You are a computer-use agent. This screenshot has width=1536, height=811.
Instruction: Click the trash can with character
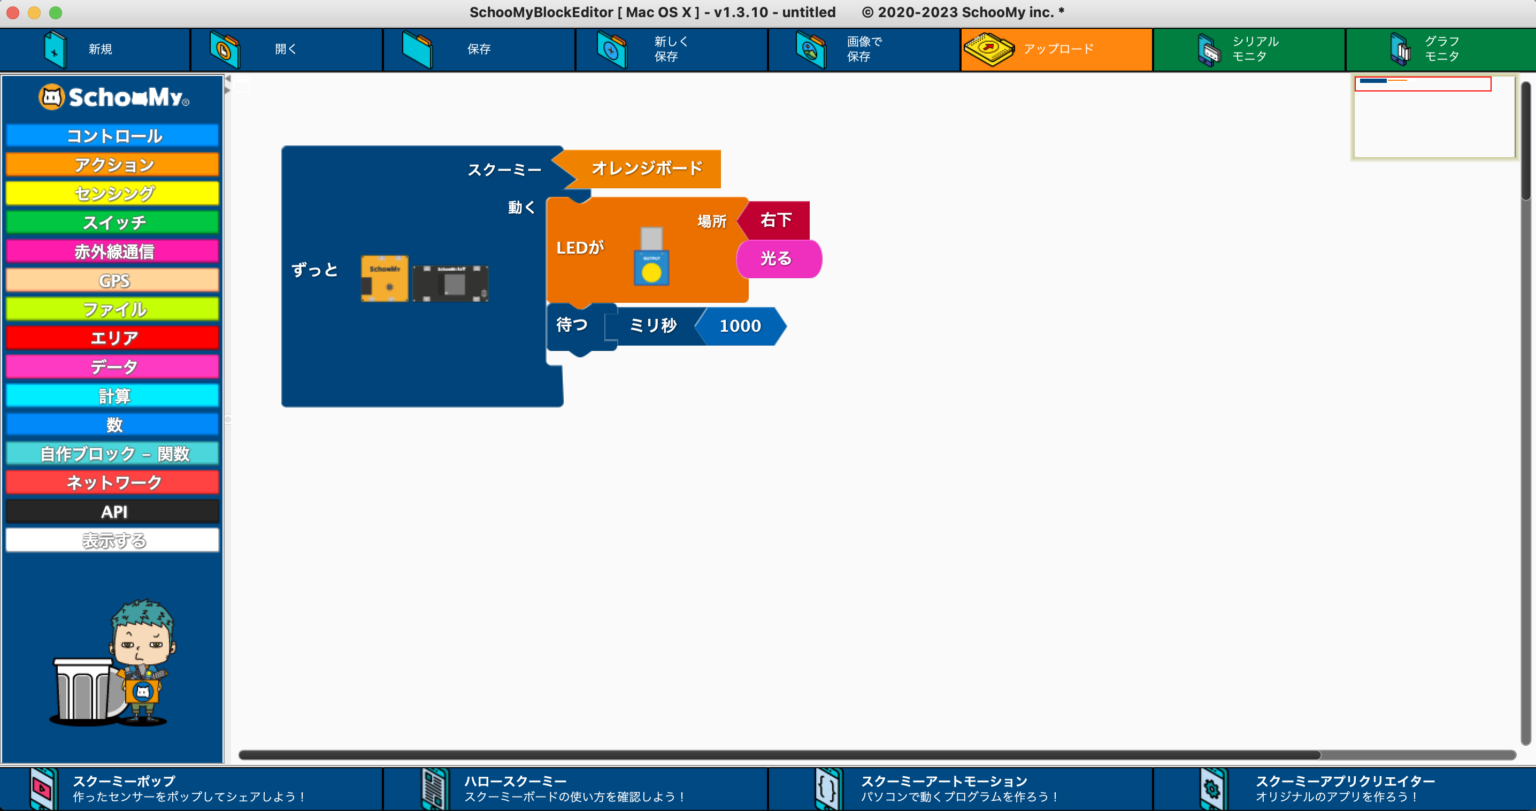pos(112,663)
